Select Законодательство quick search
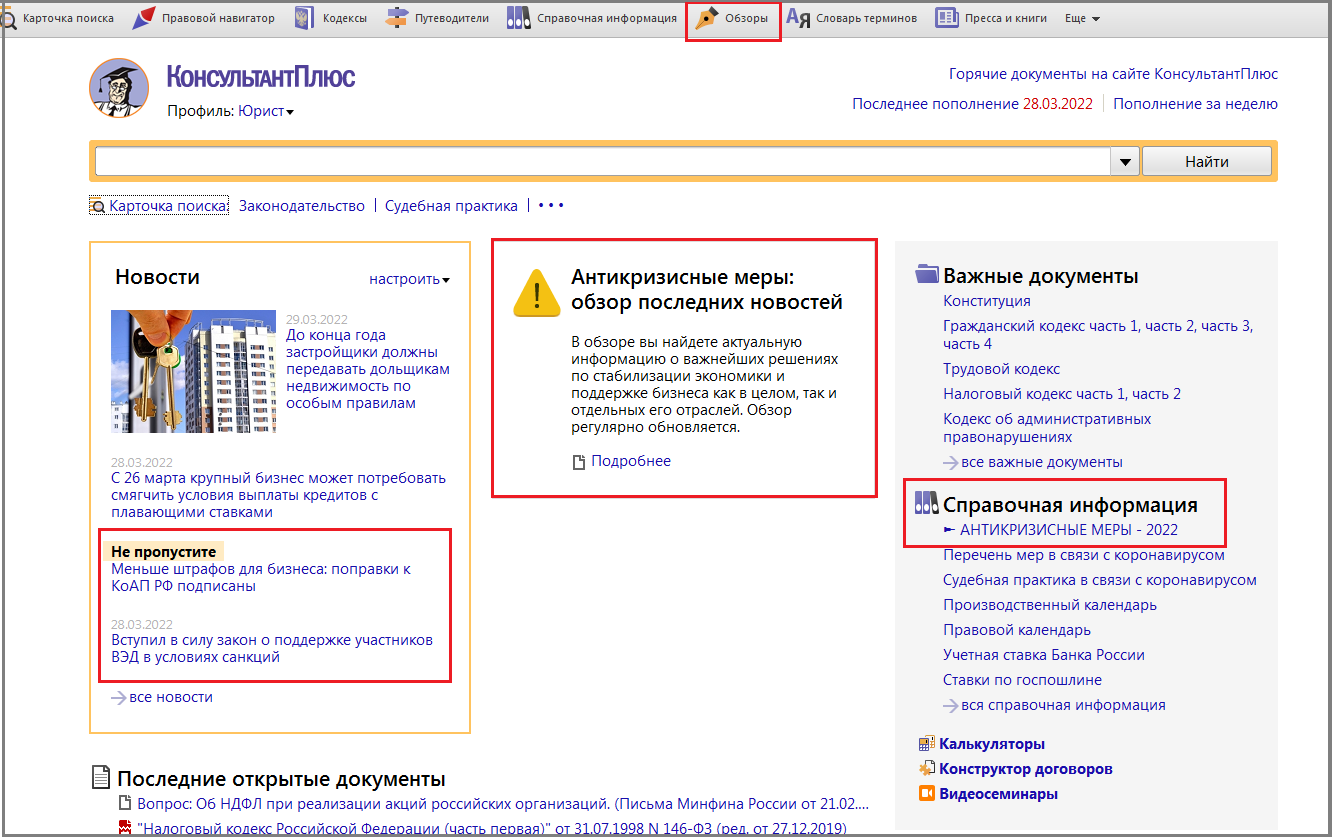The height and width of the screenshot is (837, 1332). tap(301, 206)
